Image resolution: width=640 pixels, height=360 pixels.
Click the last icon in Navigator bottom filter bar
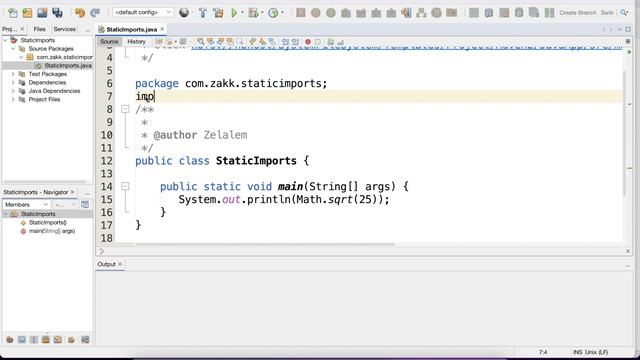tap(85, 340)
